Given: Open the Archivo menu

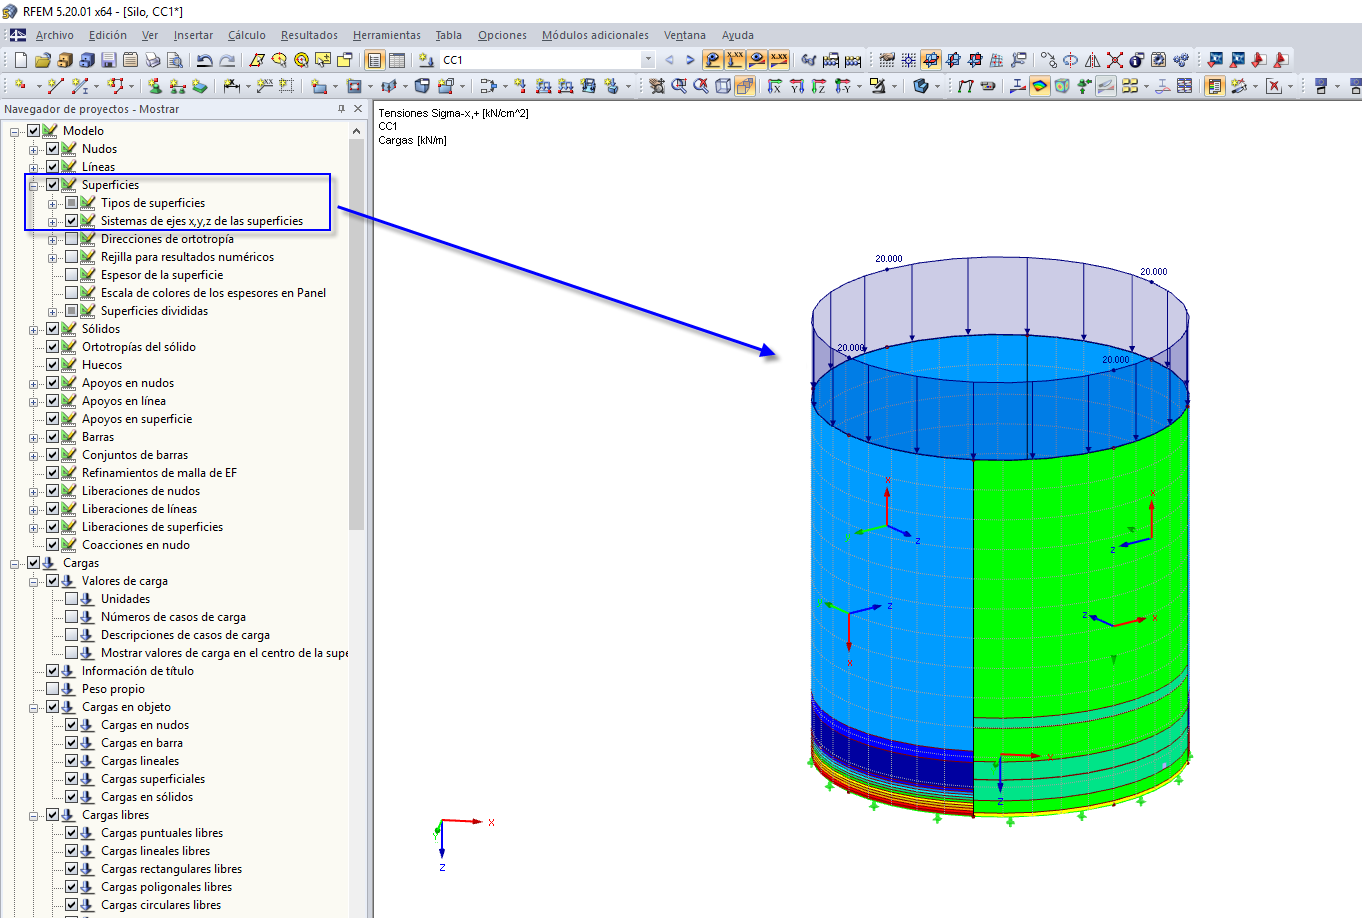Looking at the screenshot, I should [55, 35].
